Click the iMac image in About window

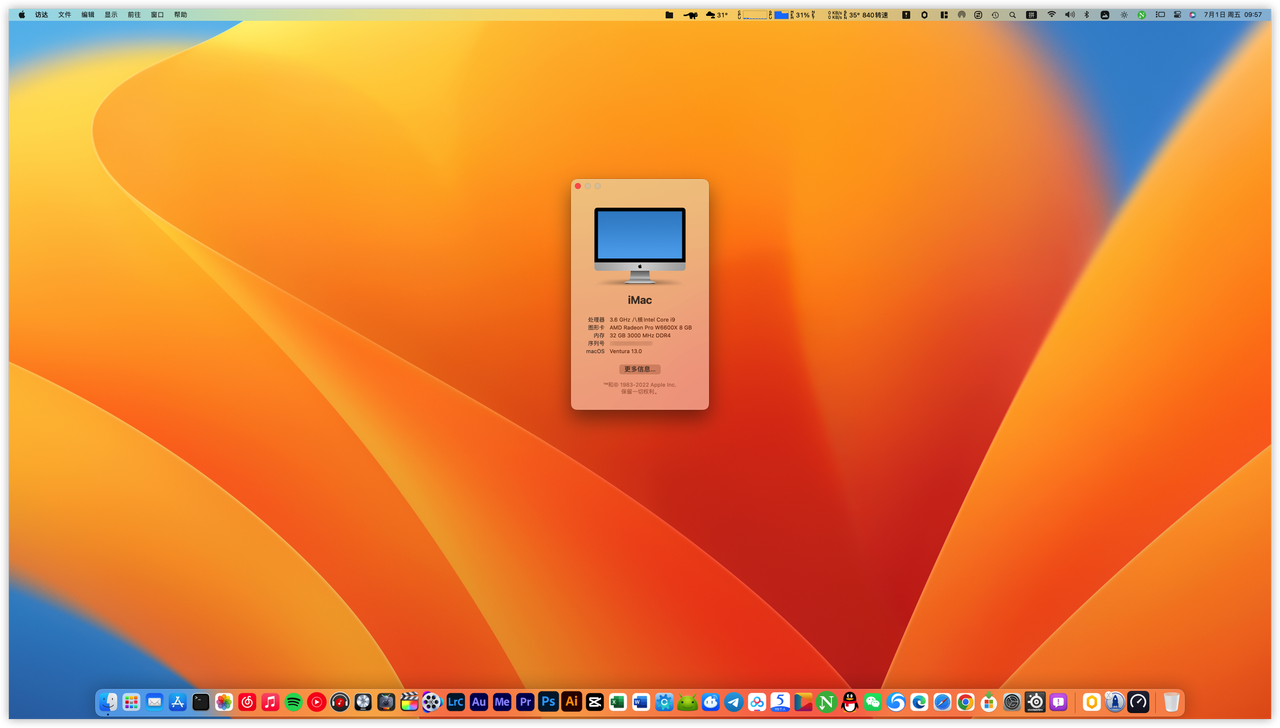pyautogui.click(x=640, y=245)
